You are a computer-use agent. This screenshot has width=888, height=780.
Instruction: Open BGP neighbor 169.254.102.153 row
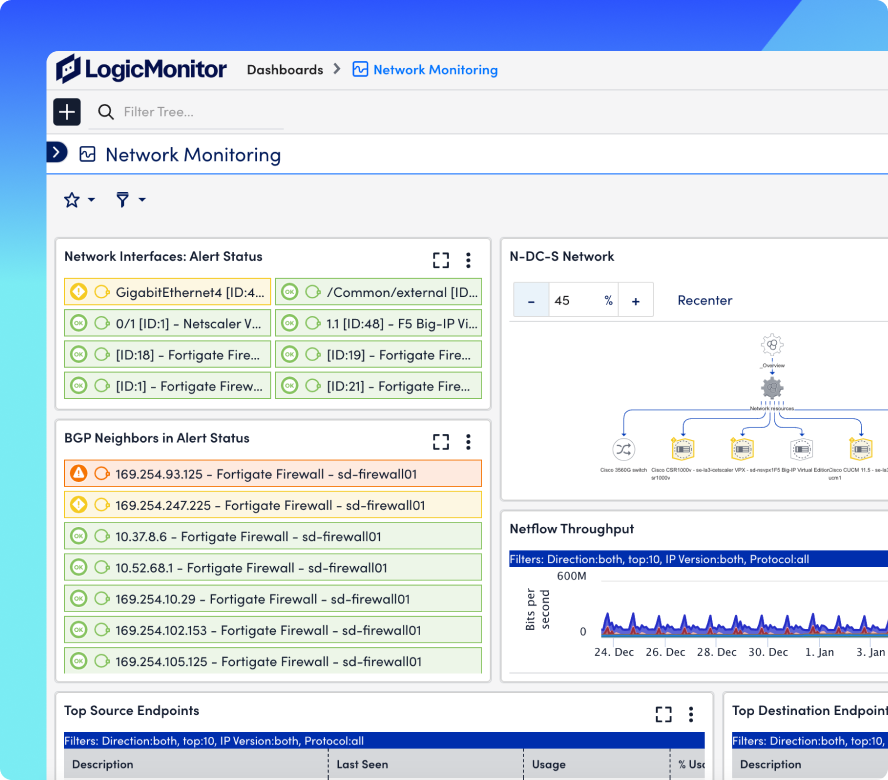(x=273, y=630)
